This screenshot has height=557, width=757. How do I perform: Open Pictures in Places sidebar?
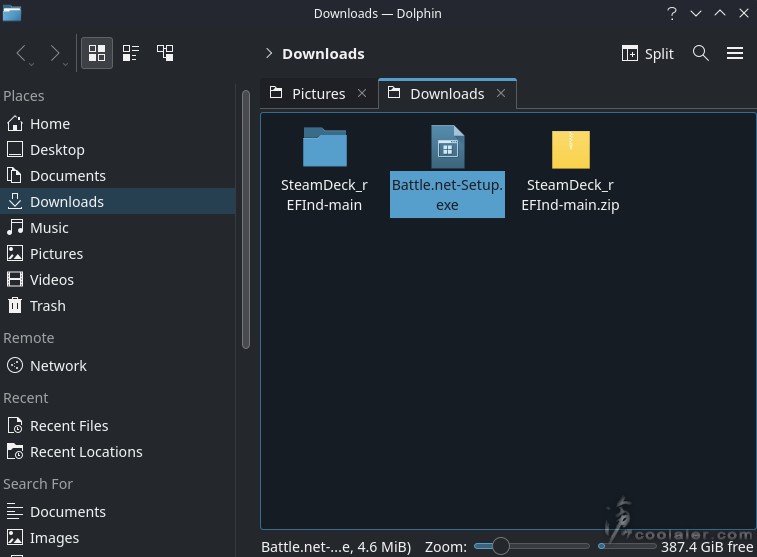117,254
